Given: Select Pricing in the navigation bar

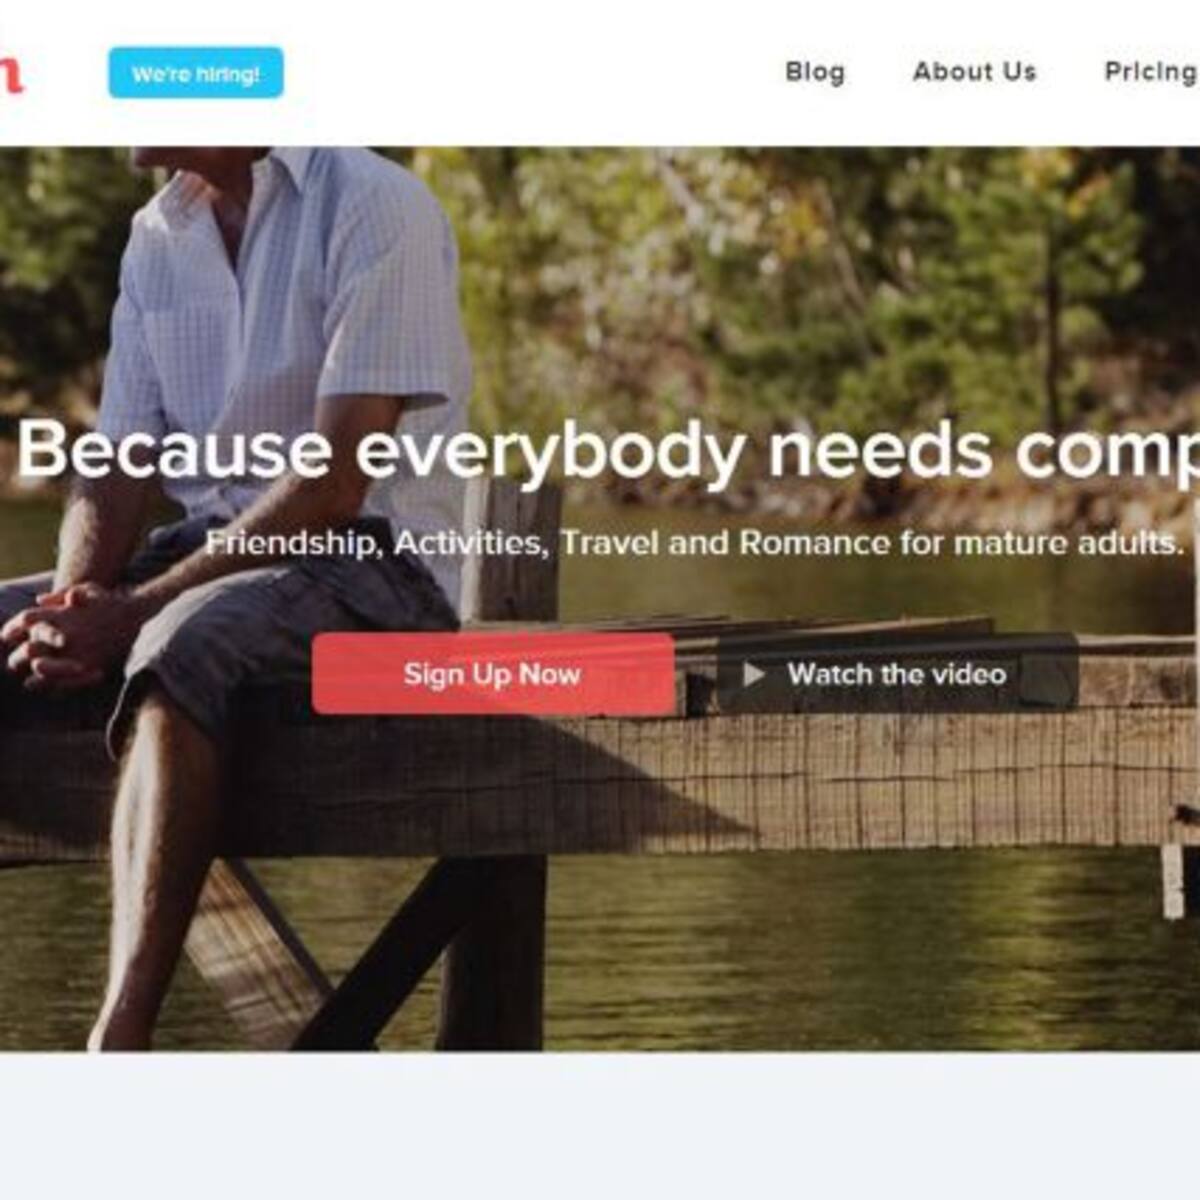Looking at the screenshot, I should point(1151,72).
